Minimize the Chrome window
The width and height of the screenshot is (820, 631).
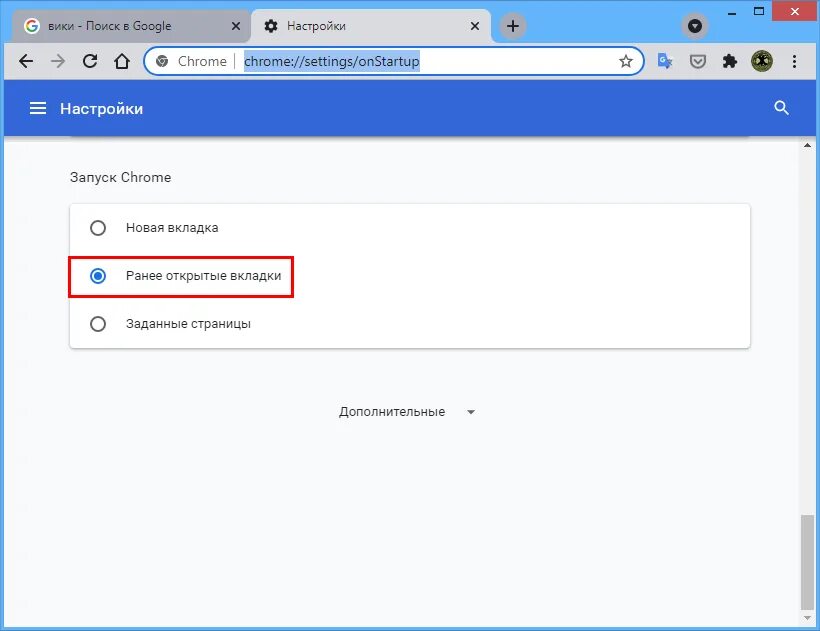pos(732,12)
